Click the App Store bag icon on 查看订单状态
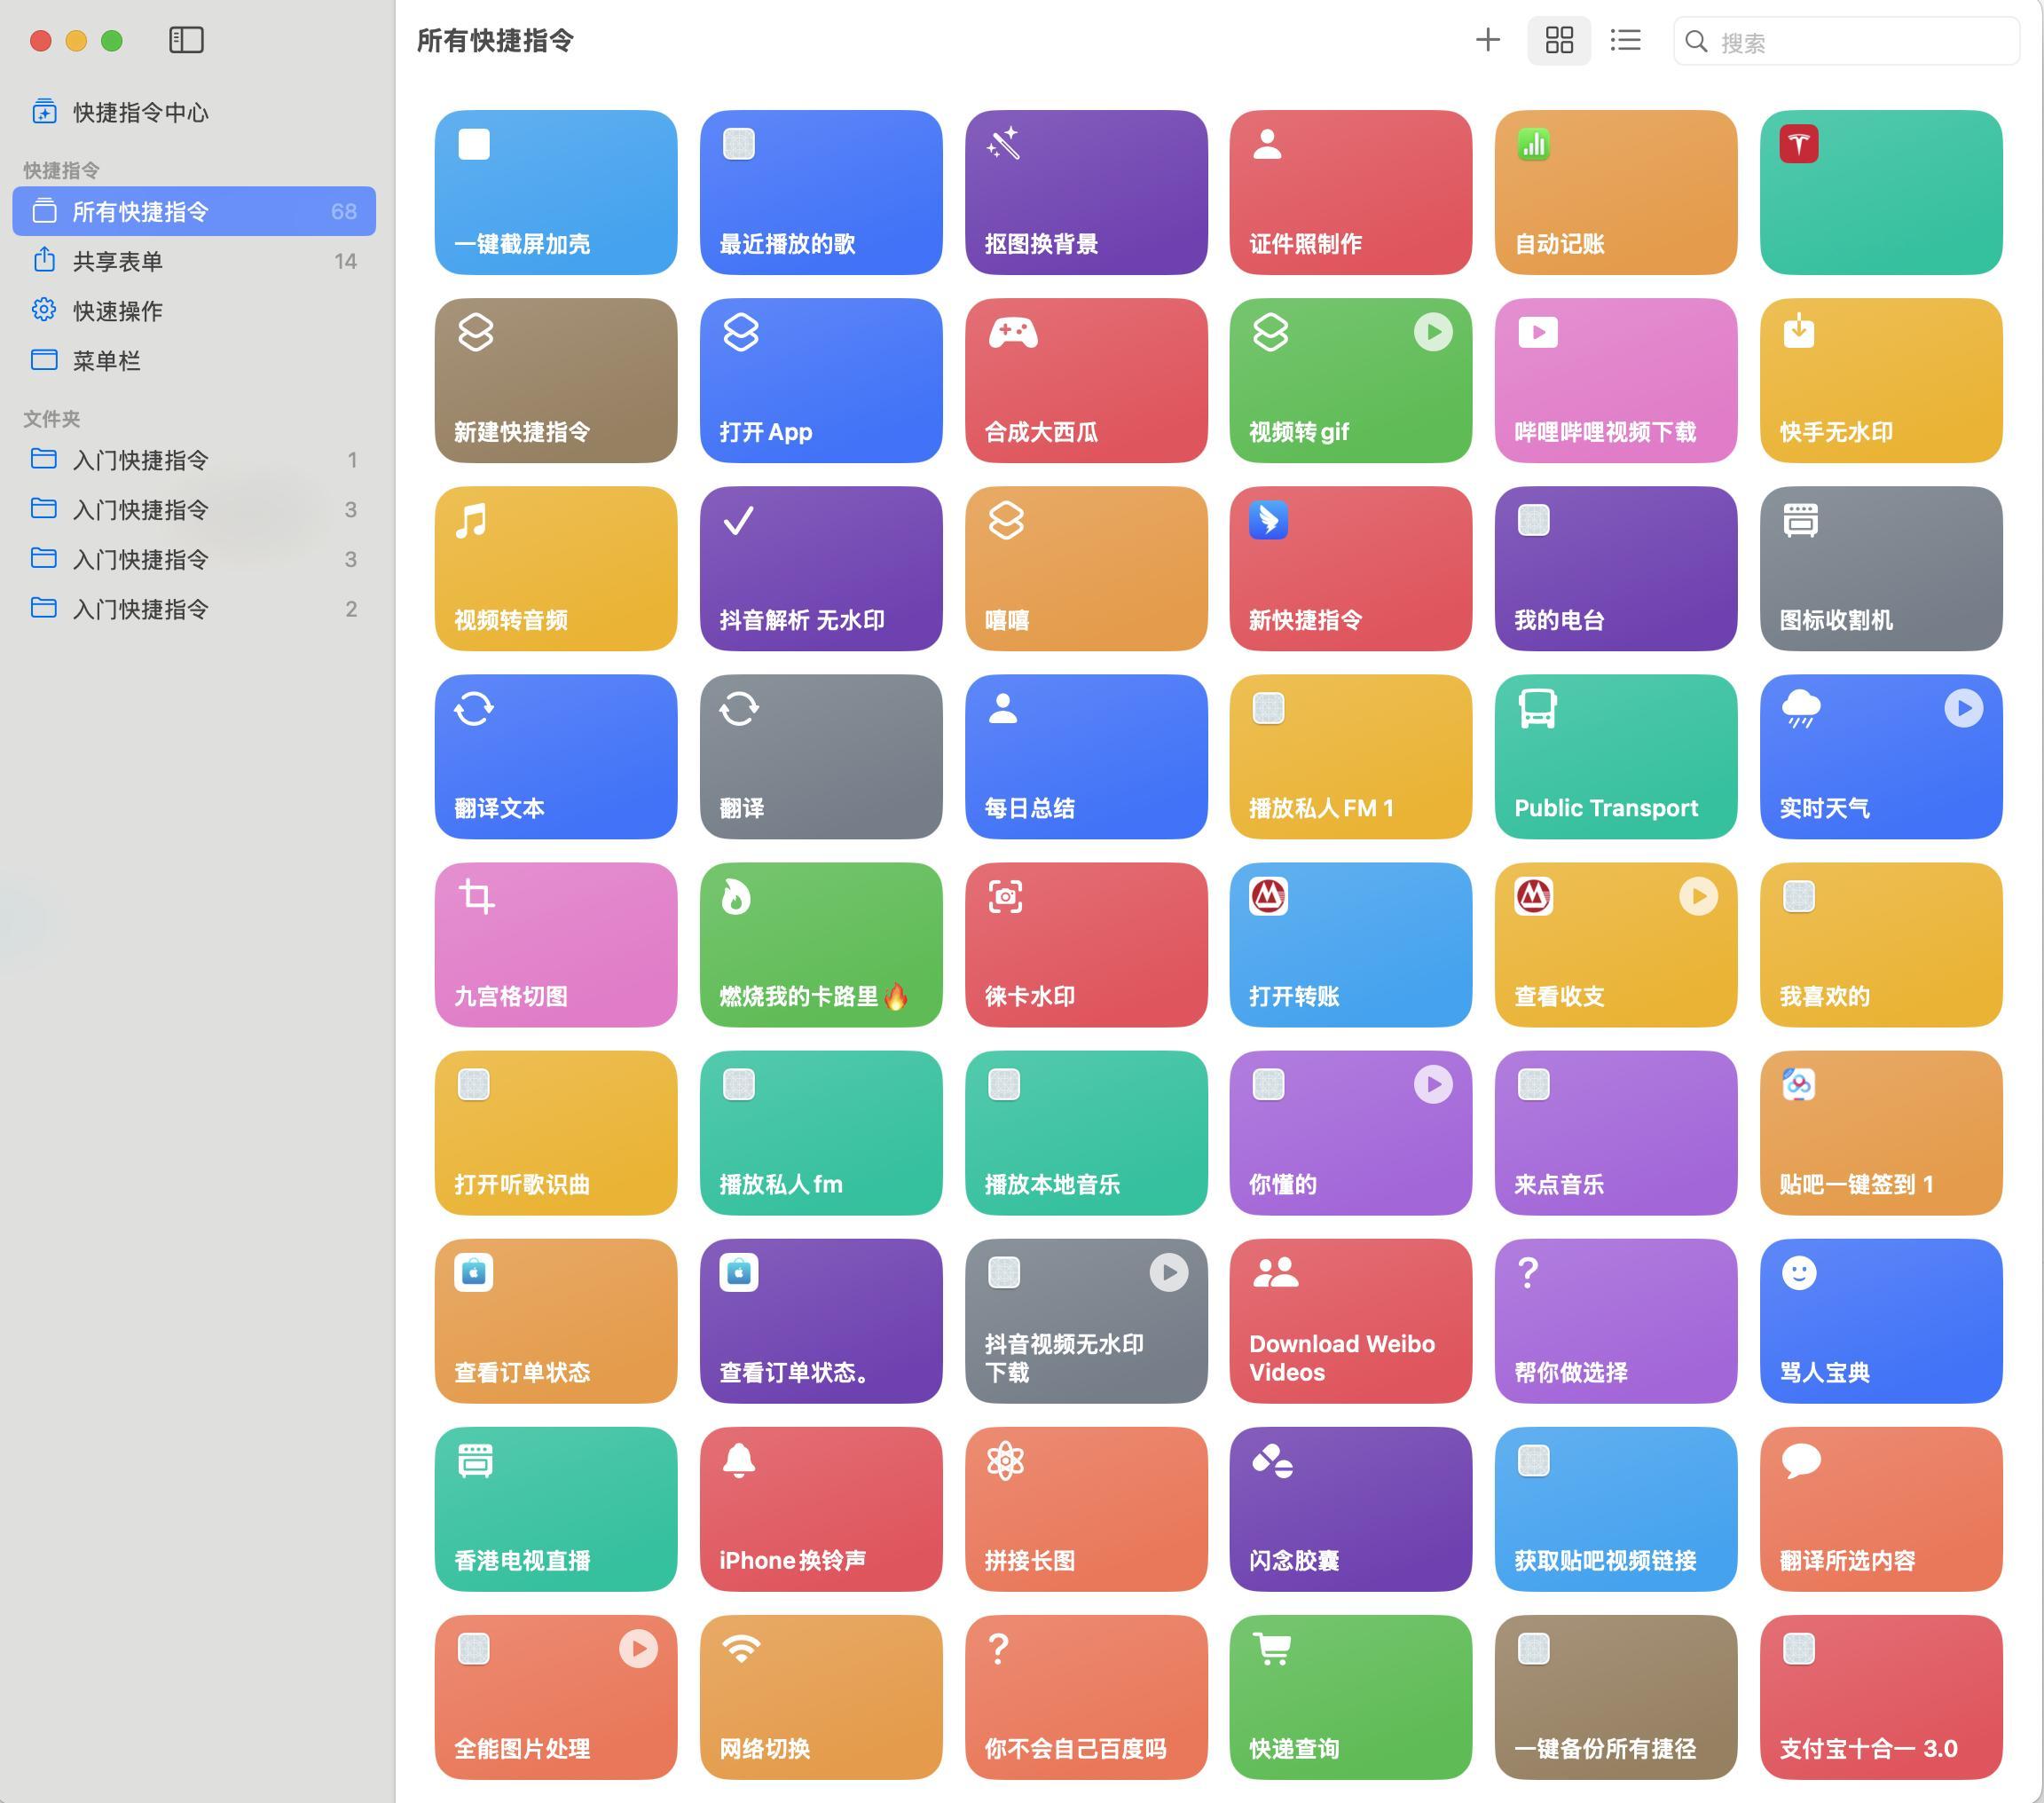 473,1272
